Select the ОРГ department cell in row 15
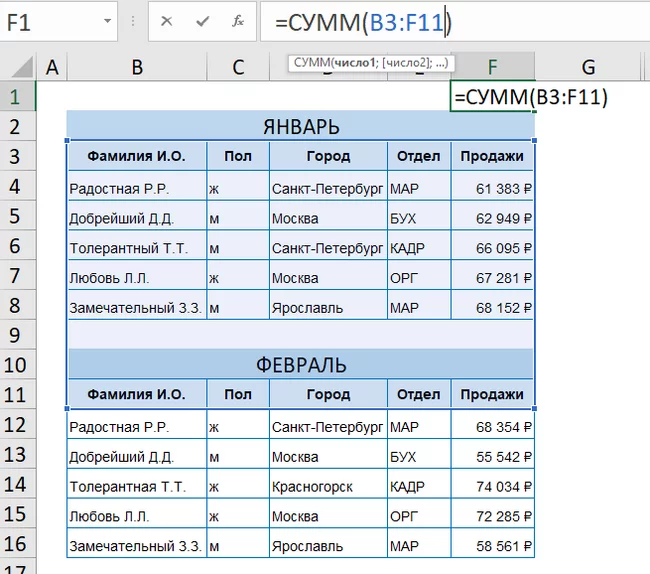The image size is (650, 574). tap(419, 514)
